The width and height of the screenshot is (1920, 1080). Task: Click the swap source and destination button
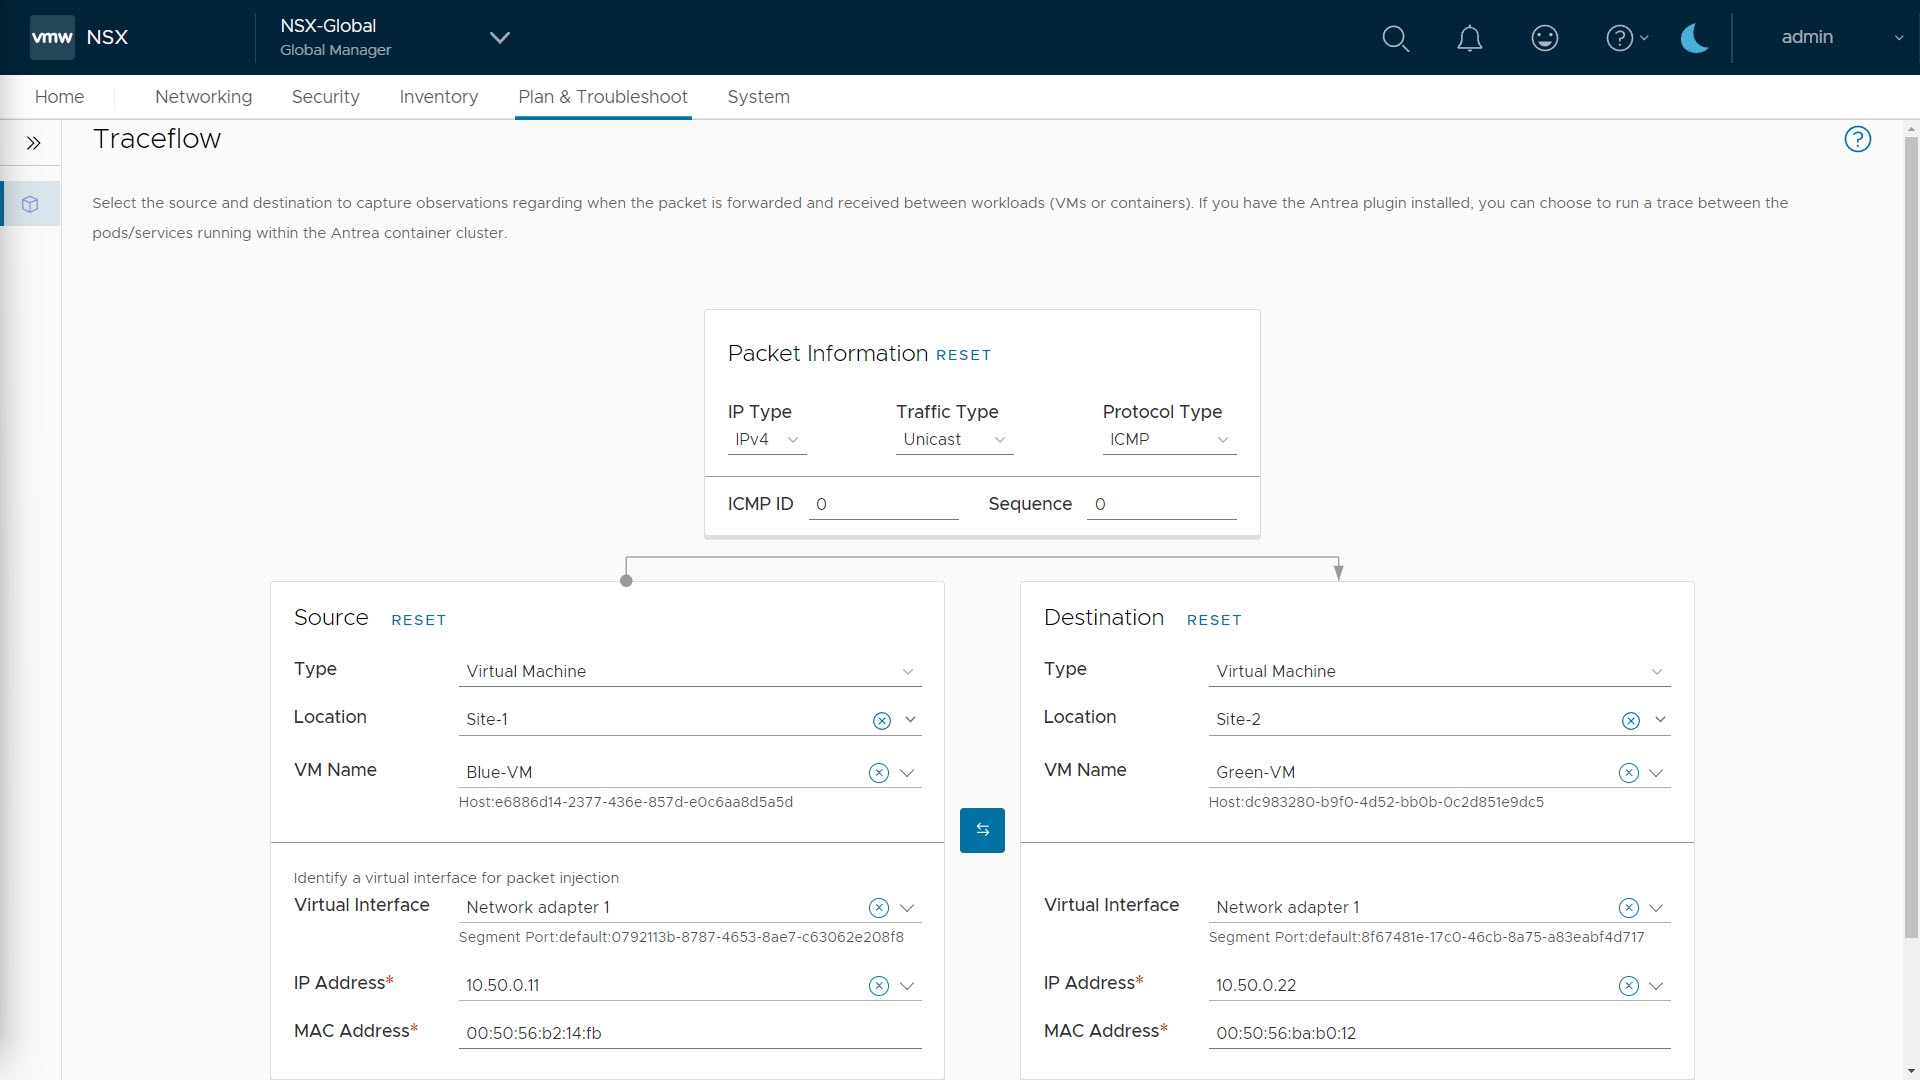(981, 830)
